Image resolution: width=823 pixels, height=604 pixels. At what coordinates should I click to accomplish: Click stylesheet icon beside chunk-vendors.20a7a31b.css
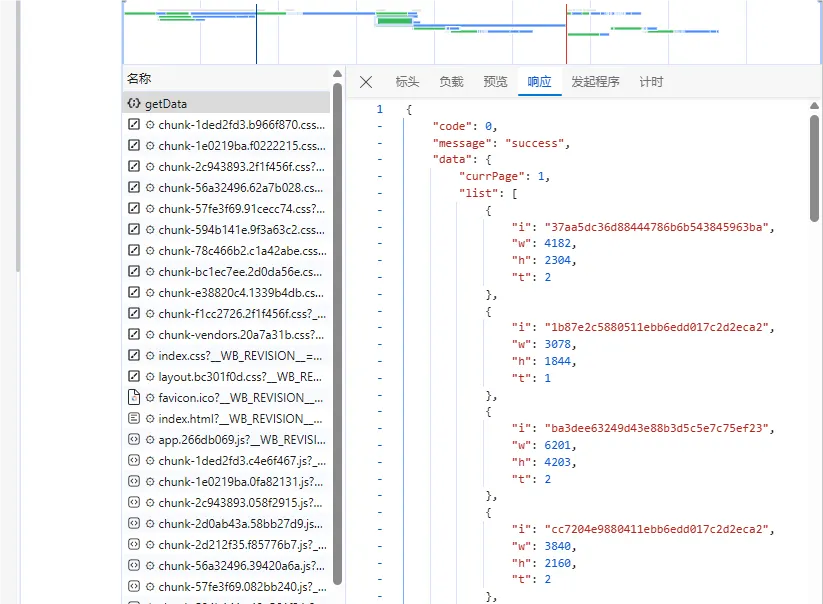[134, 334]
